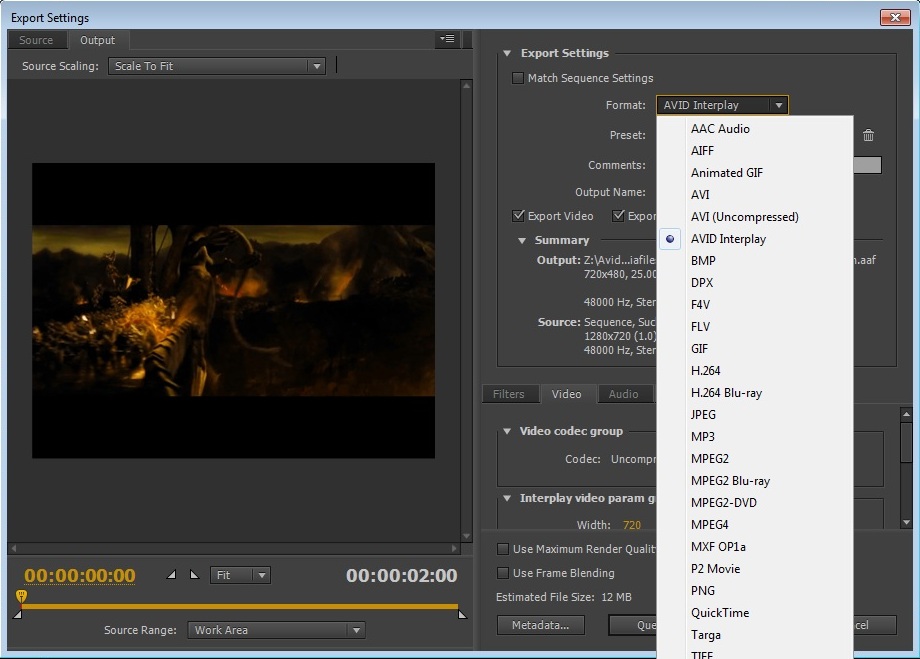Choose Targa format

click(x=755, y=635)
